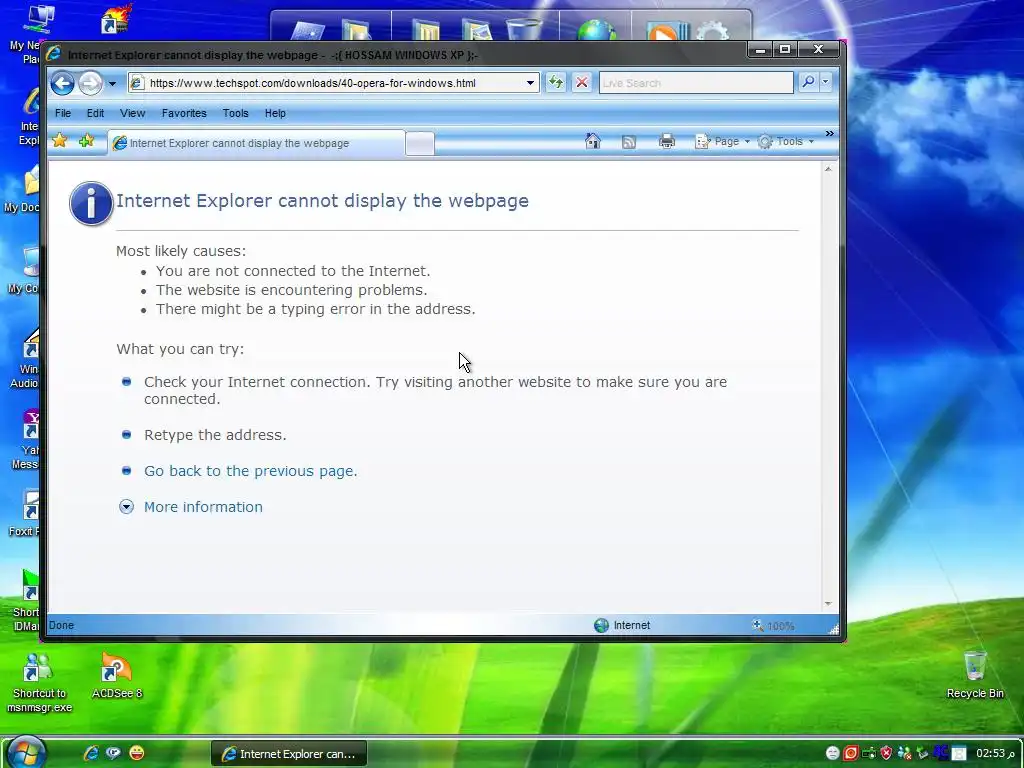Click the Forward arrow navigation button
This screenshot has height=768, width=1024.
90,83
